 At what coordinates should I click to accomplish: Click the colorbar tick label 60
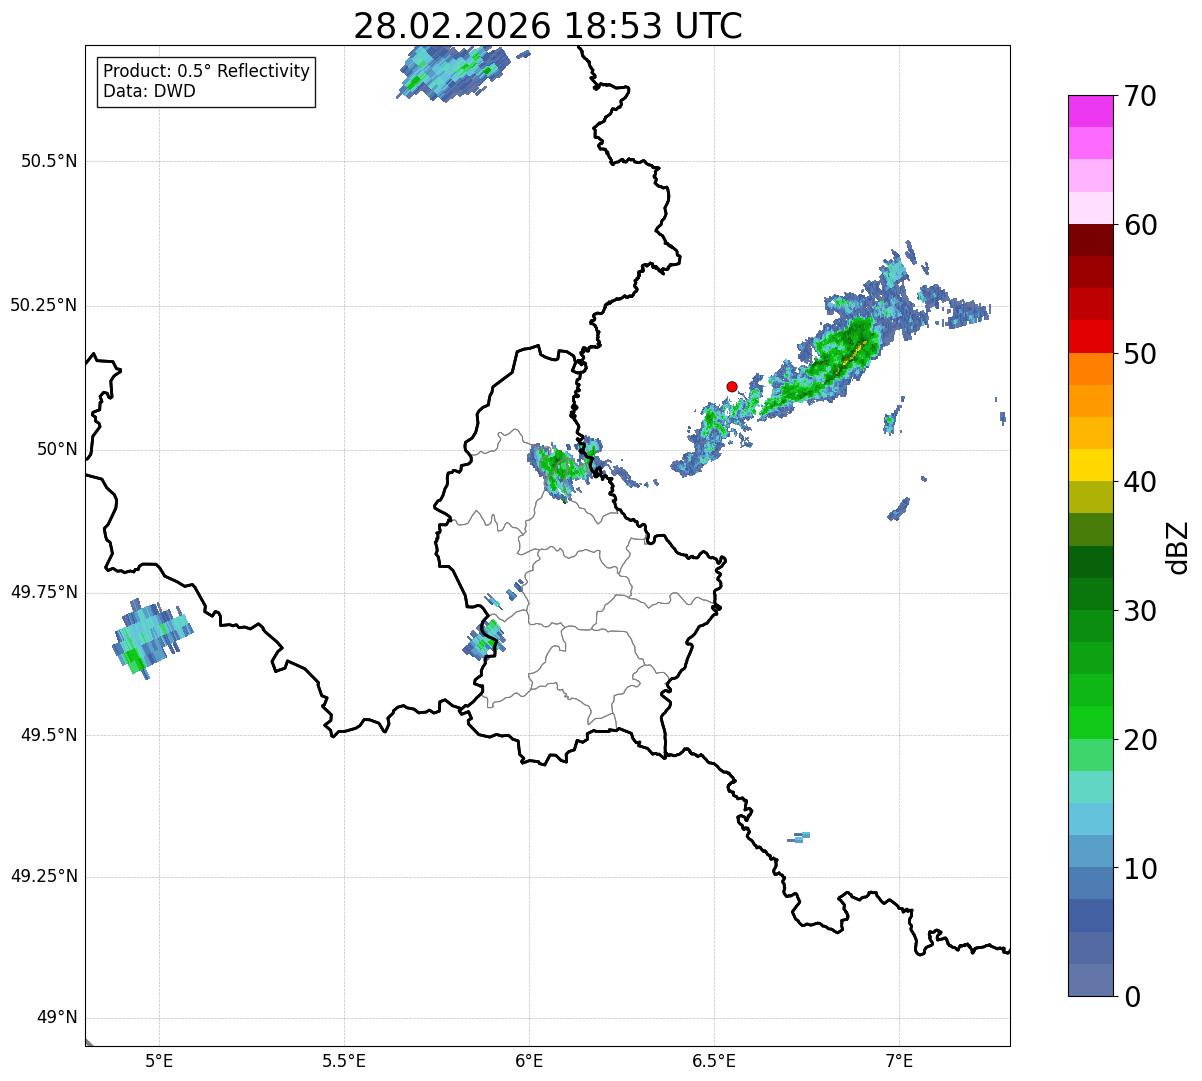1139,225
